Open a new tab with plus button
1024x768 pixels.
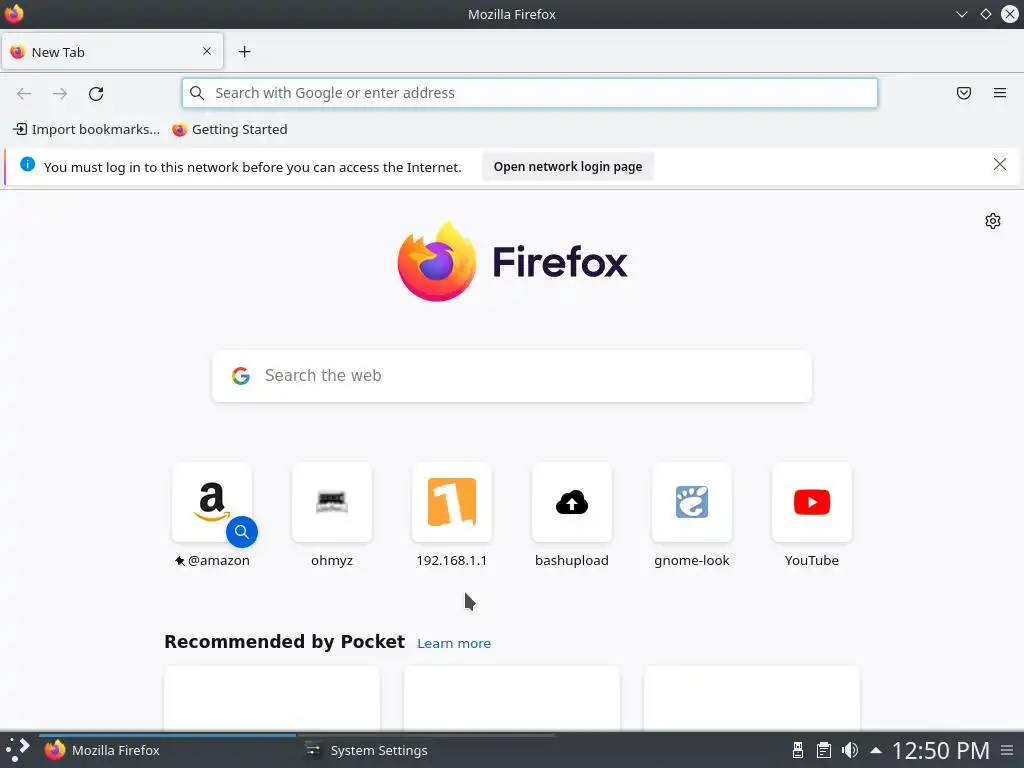244,52
